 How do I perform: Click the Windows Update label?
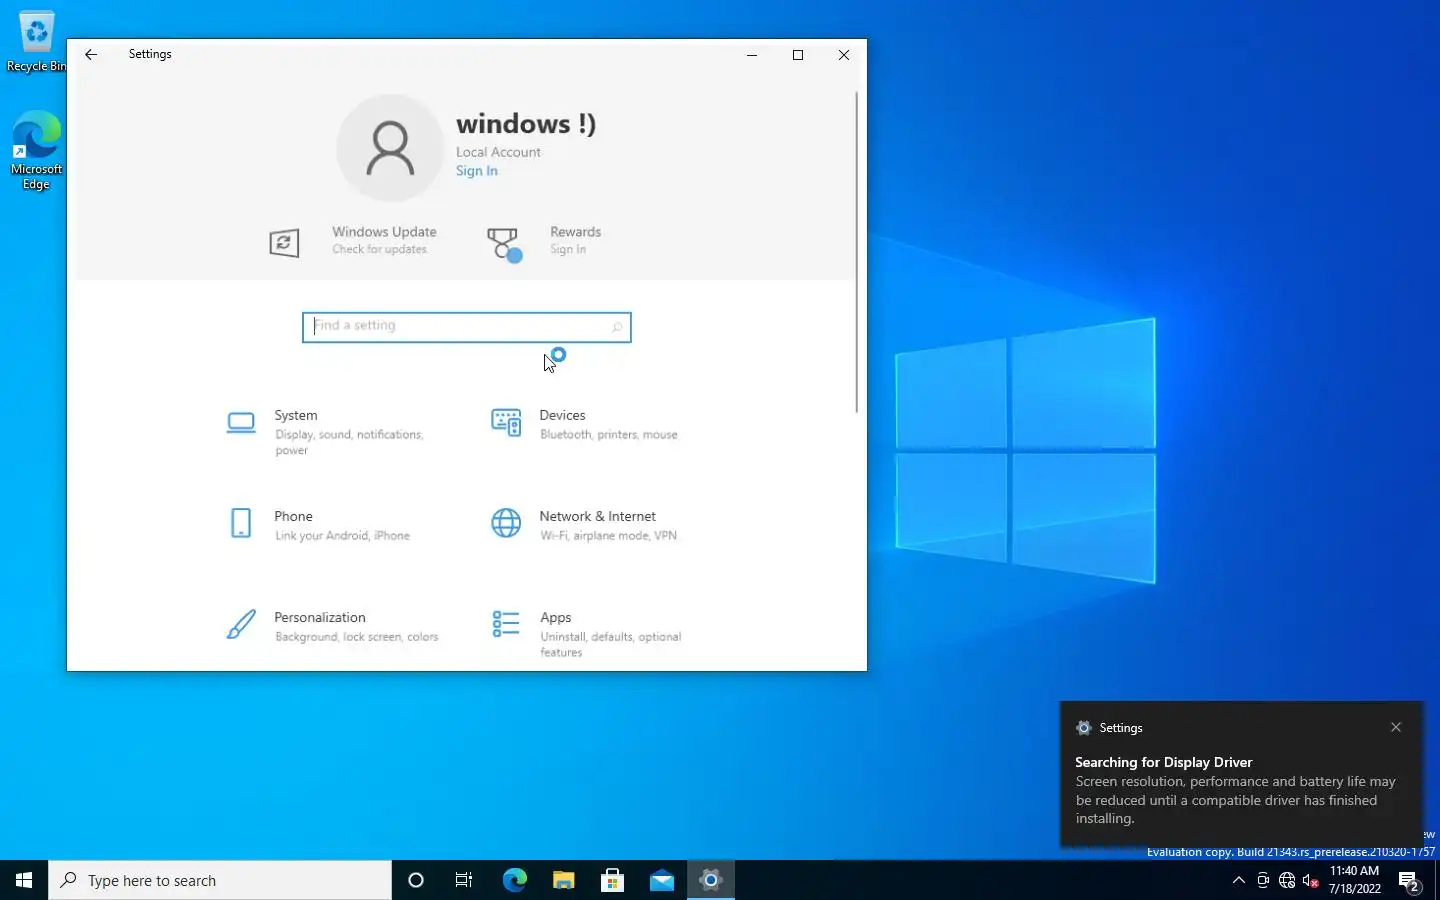[x=384, y=232]
